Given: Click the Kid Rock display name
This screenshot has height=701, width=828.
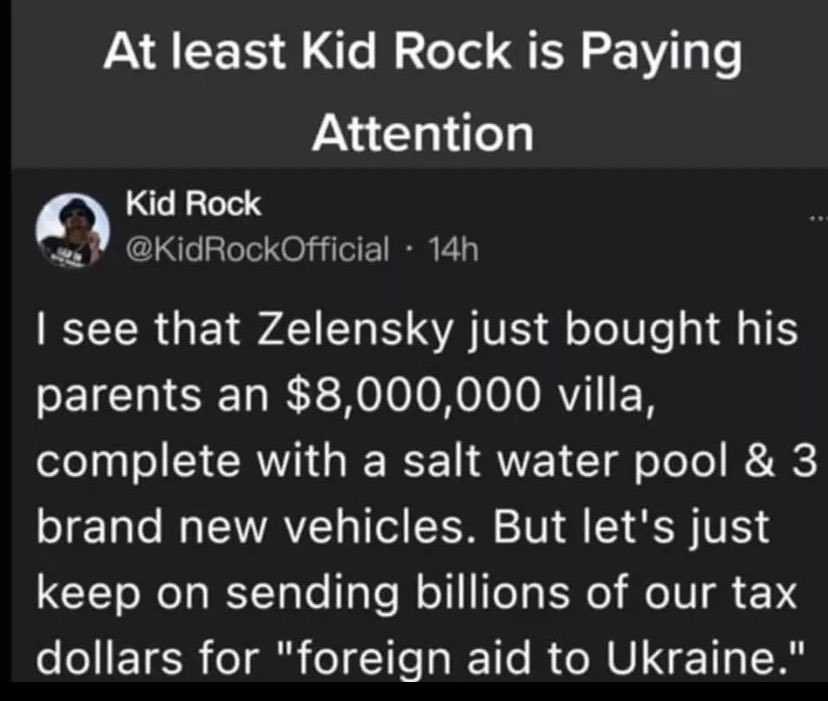Looking at the screenshot, I should coord(193,203).
